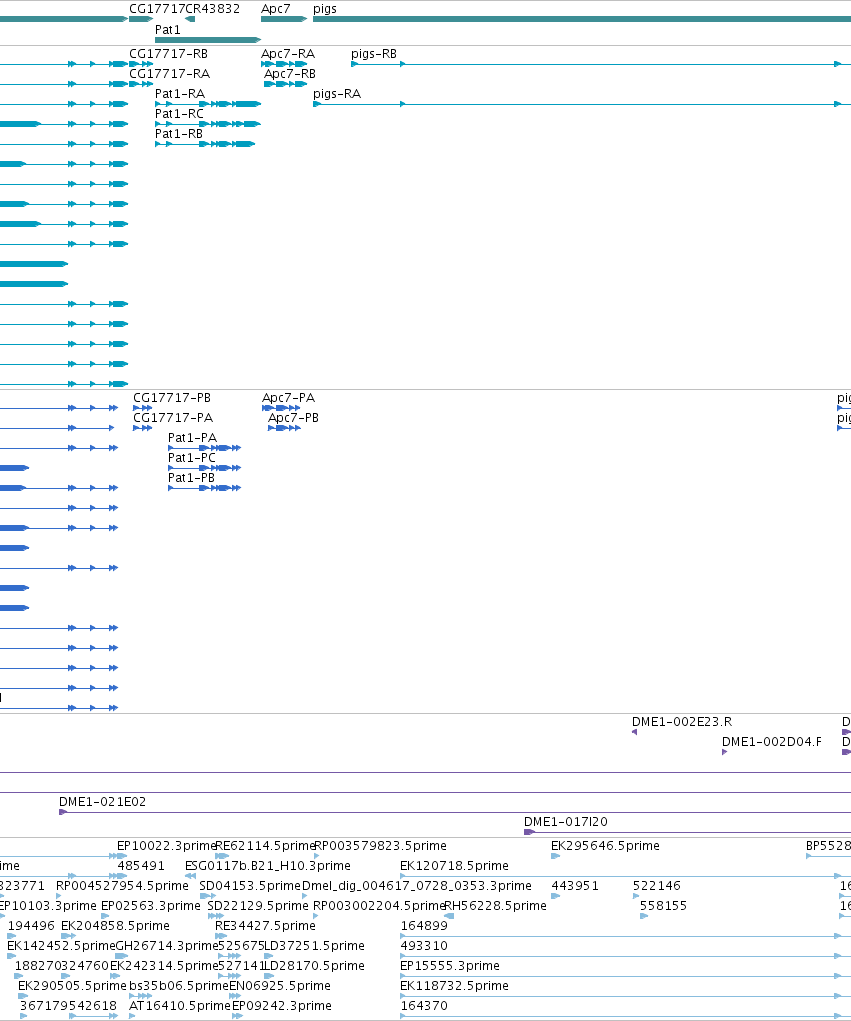Click the EP15555.3prime label
Screen dimensions: 851x1021
(x=450, y=966)
